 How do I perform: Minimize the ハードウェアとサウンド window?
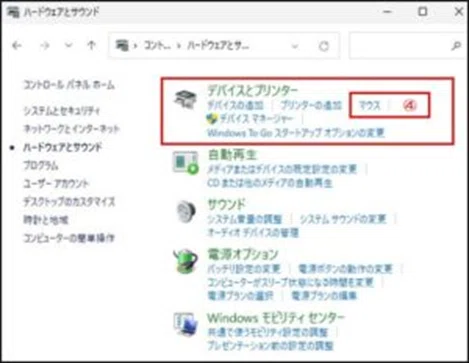387,12
